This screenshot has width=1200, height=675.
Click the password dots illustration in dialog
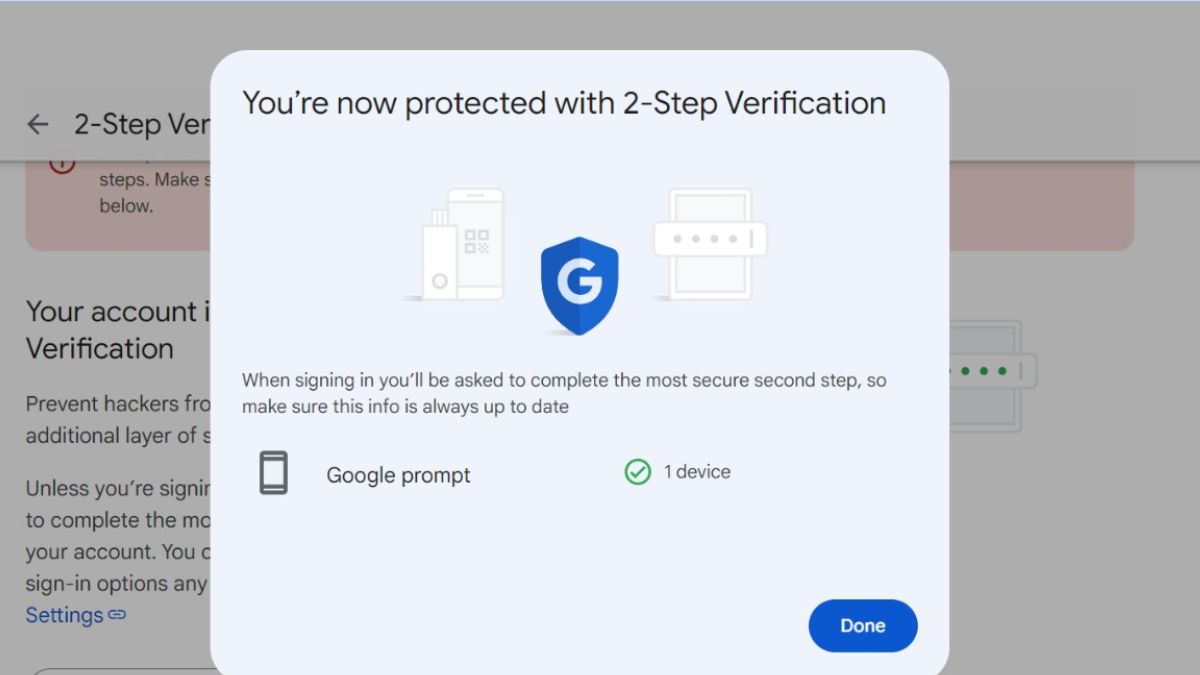pyautogui.click(x=710, y=240)
